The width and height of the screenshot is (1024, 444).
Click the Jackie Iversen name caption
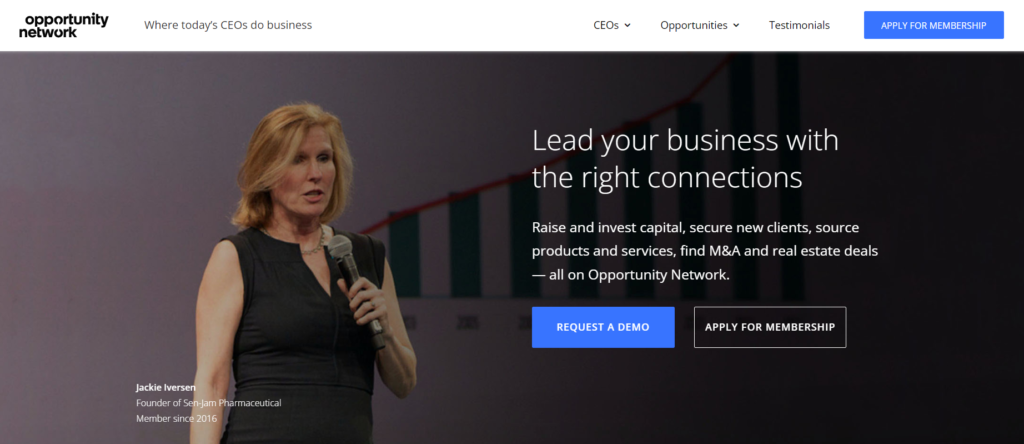click(165, 387)
